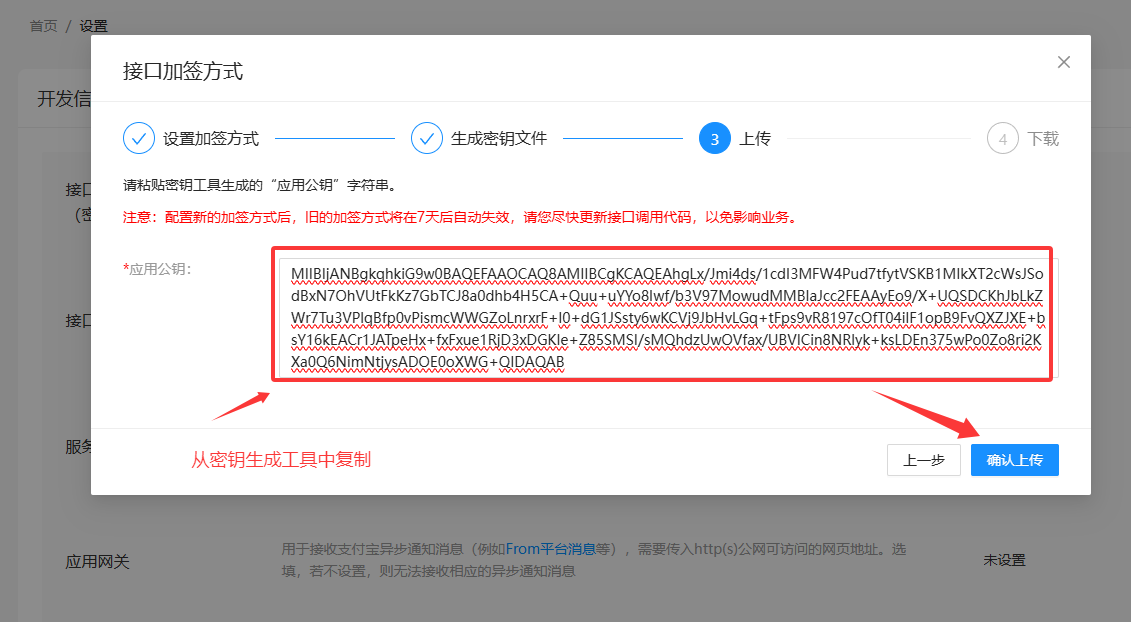
Task: Click the checkmark icon for 生成密钥文件 step
Action: 428,138
